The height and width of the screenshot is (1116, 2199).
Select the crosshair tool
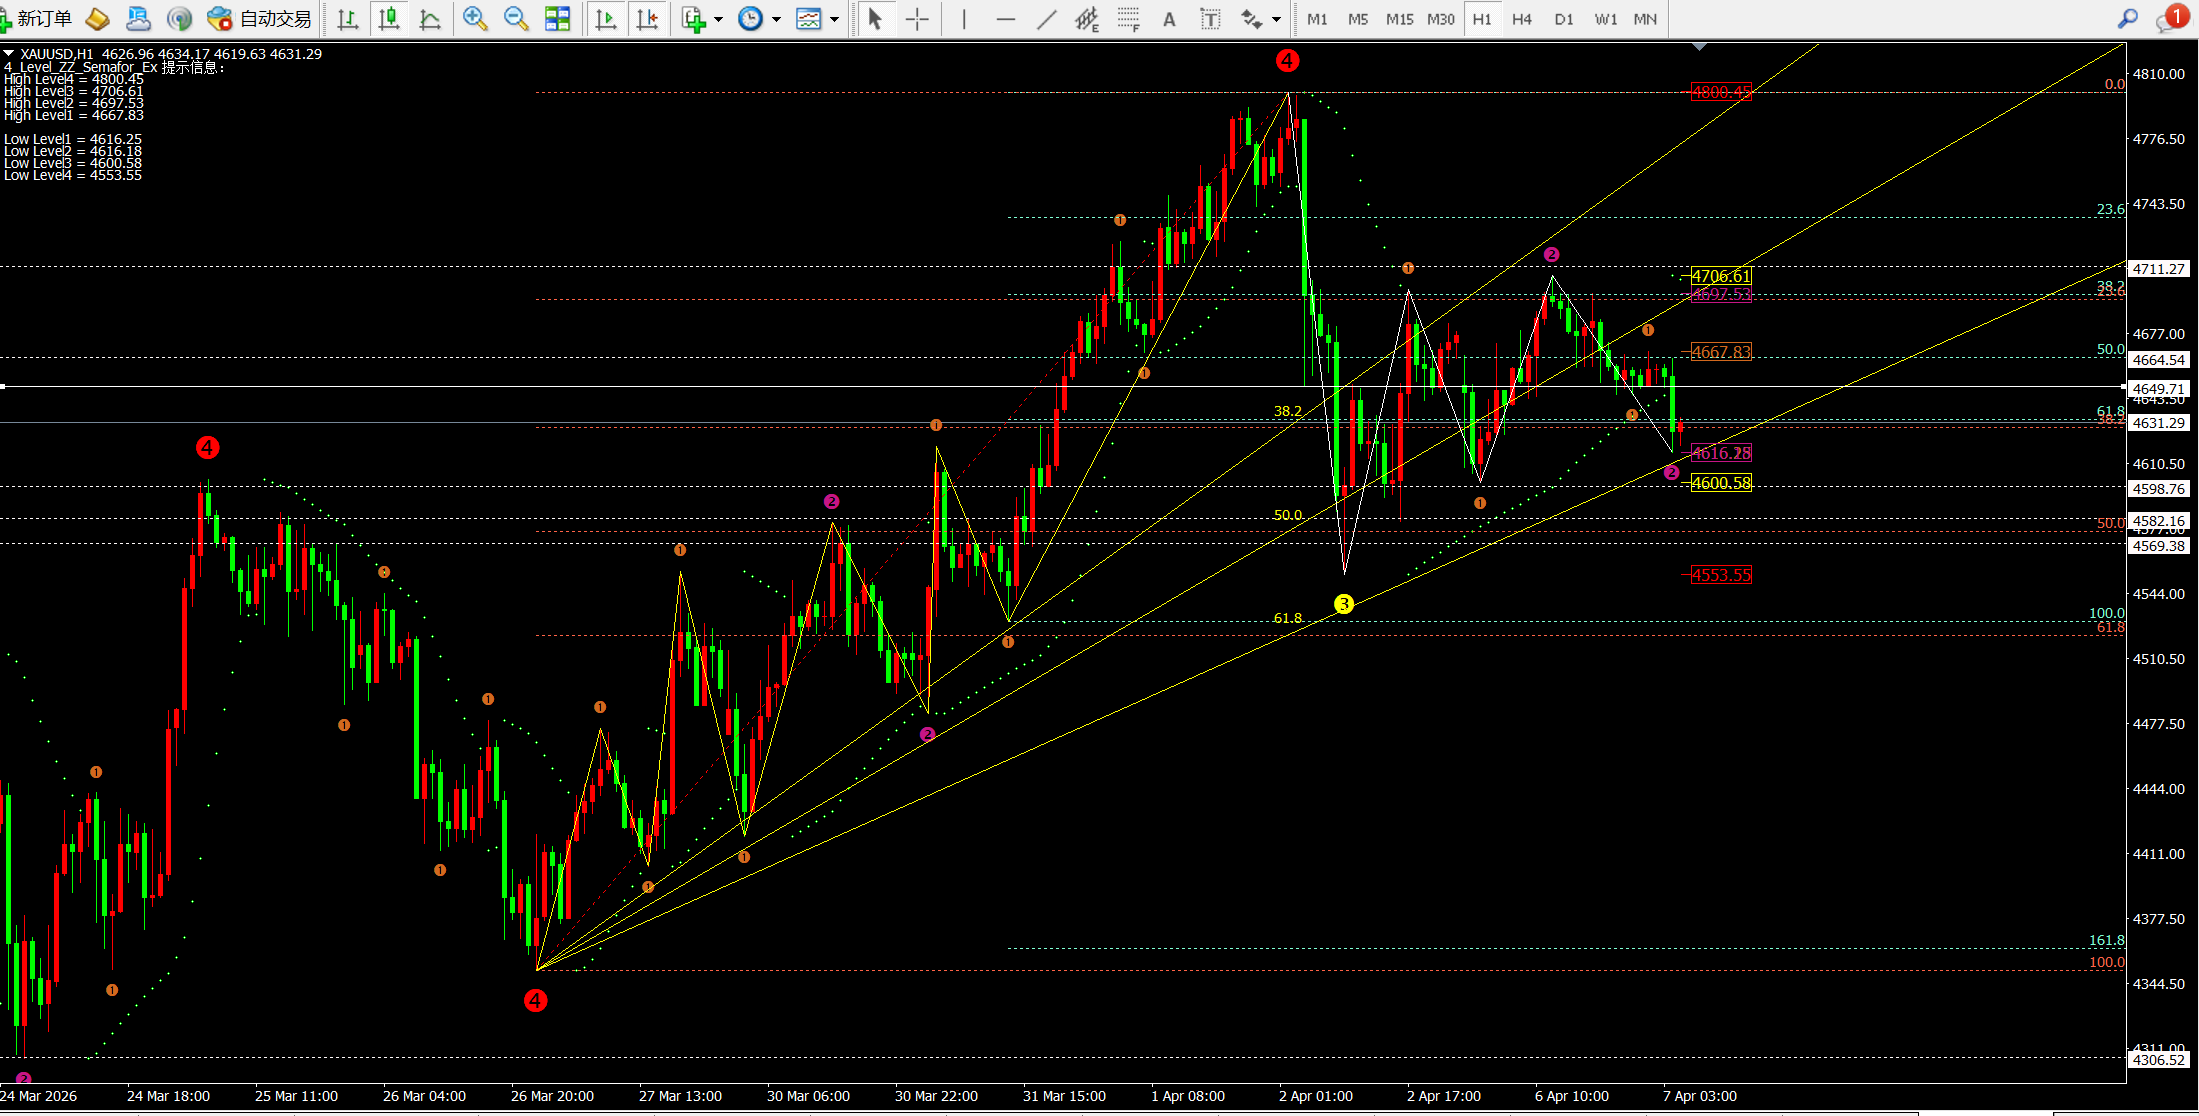coord(916,18)
